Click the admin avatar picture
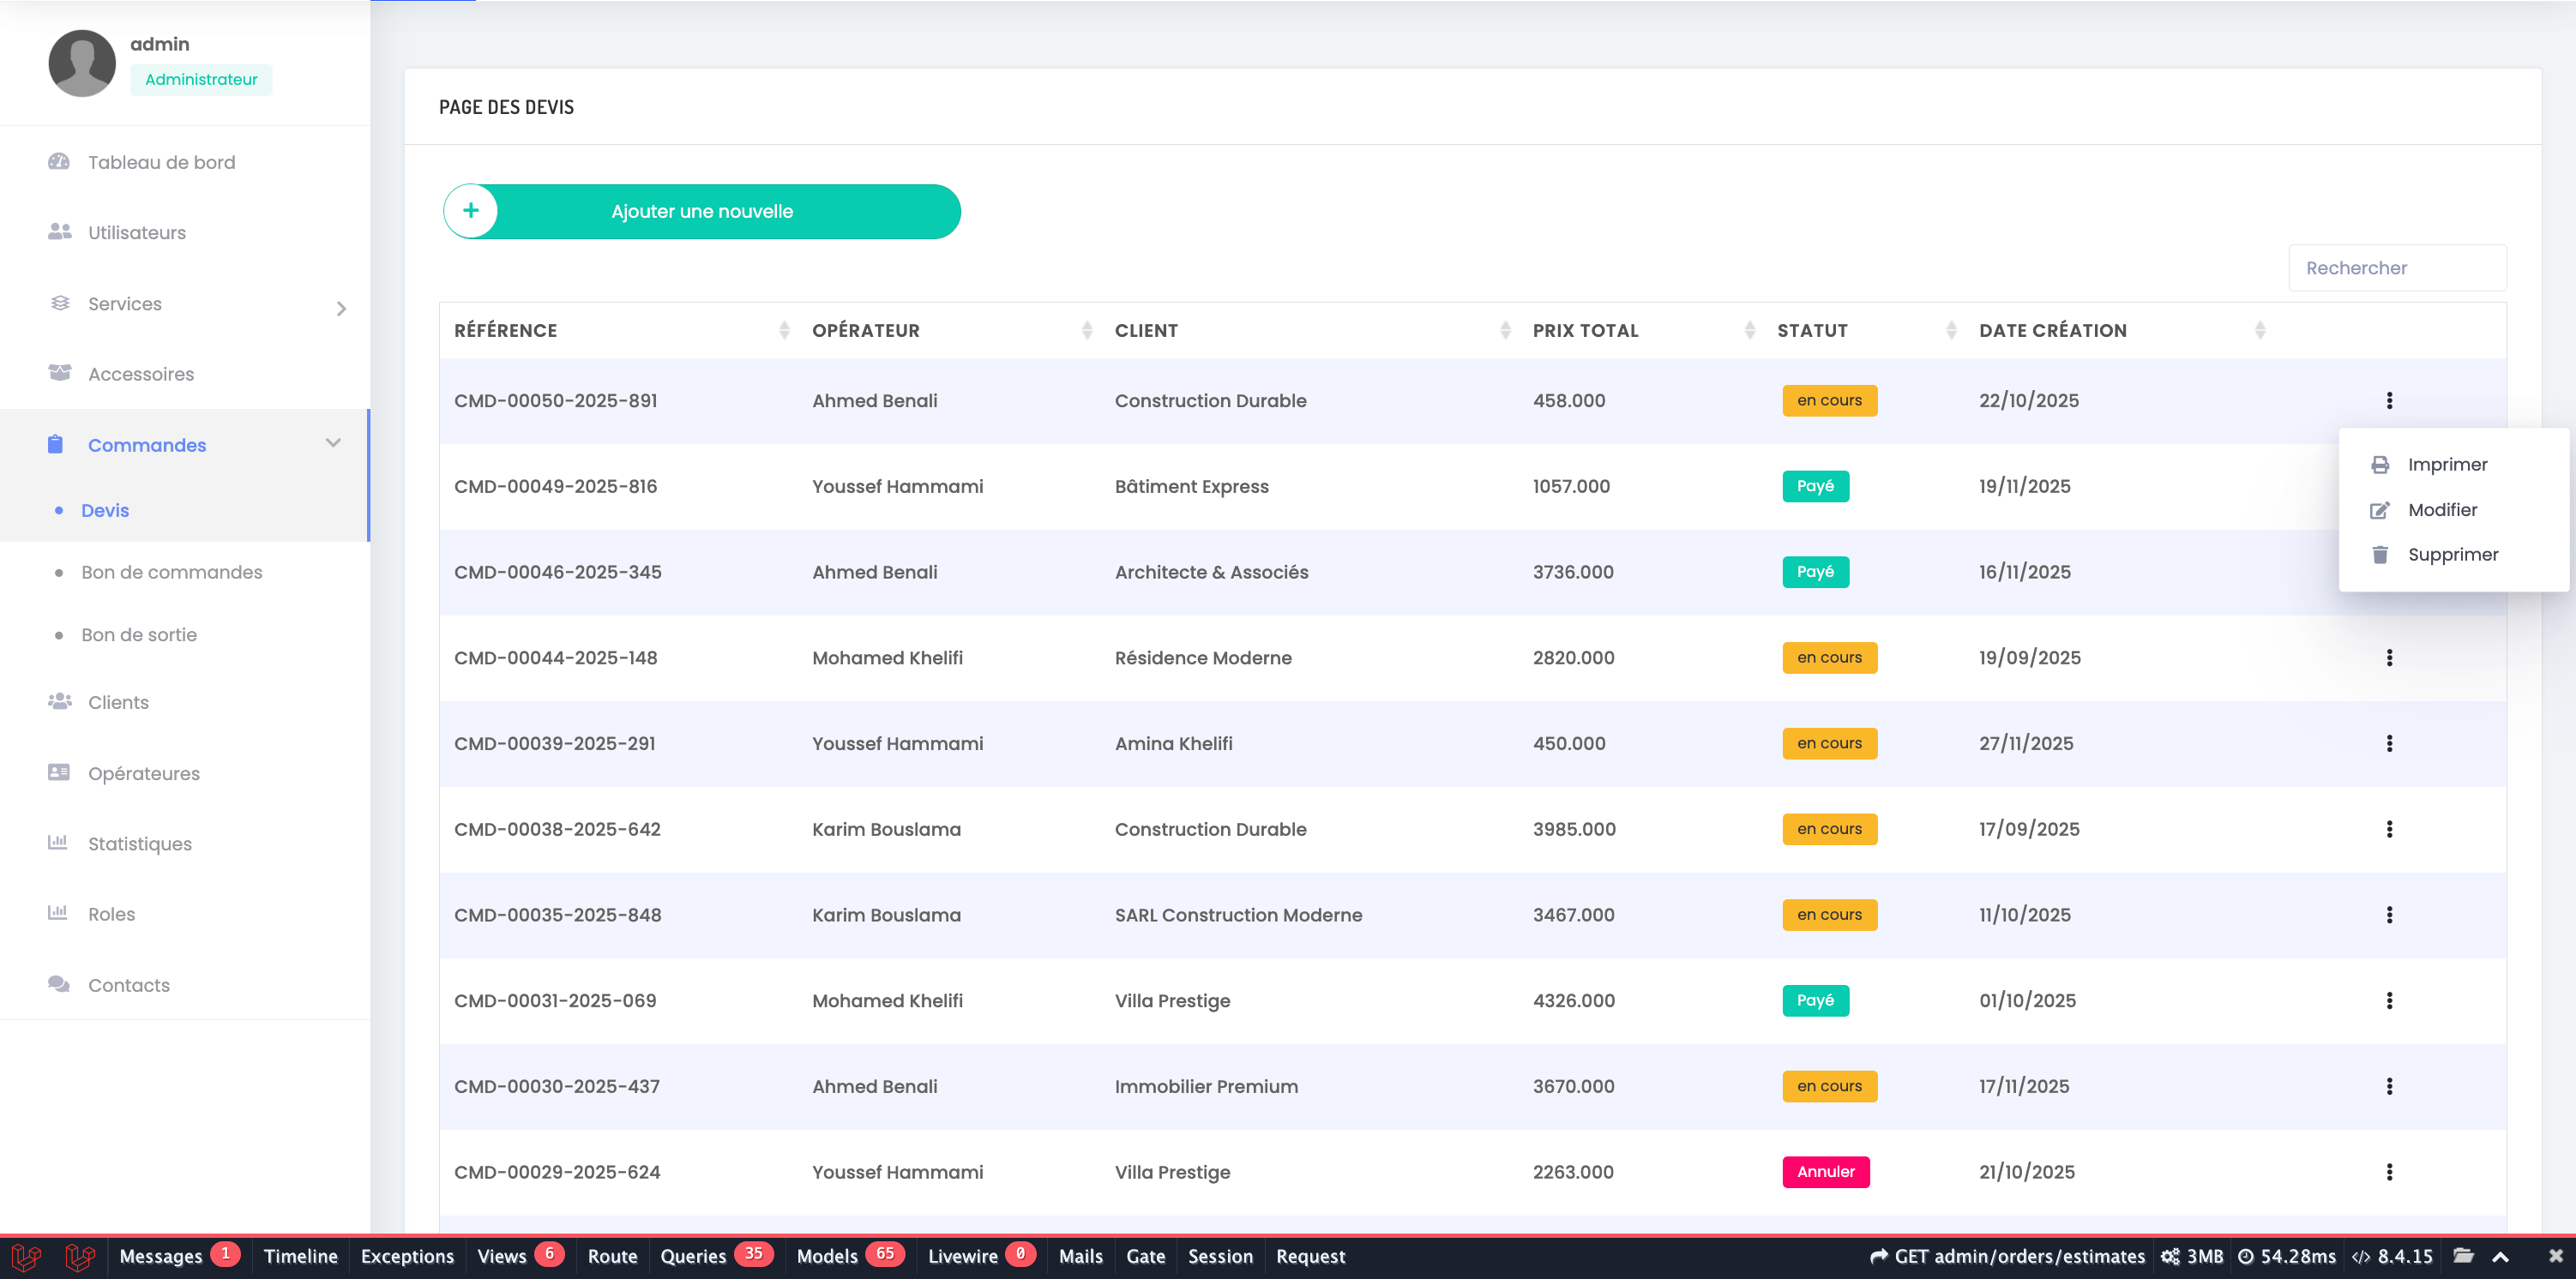Viewport: 2576px width, 1279px height. (82, 63)
